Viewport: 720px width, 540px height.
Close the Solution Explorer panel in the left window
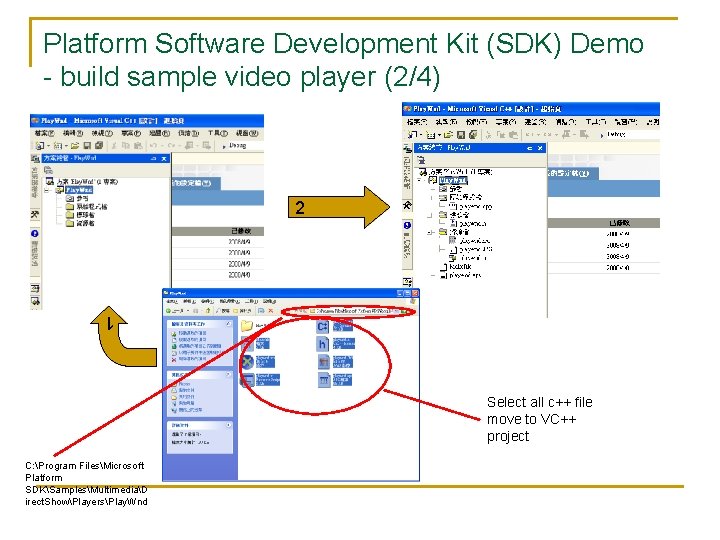click(164, 158)
